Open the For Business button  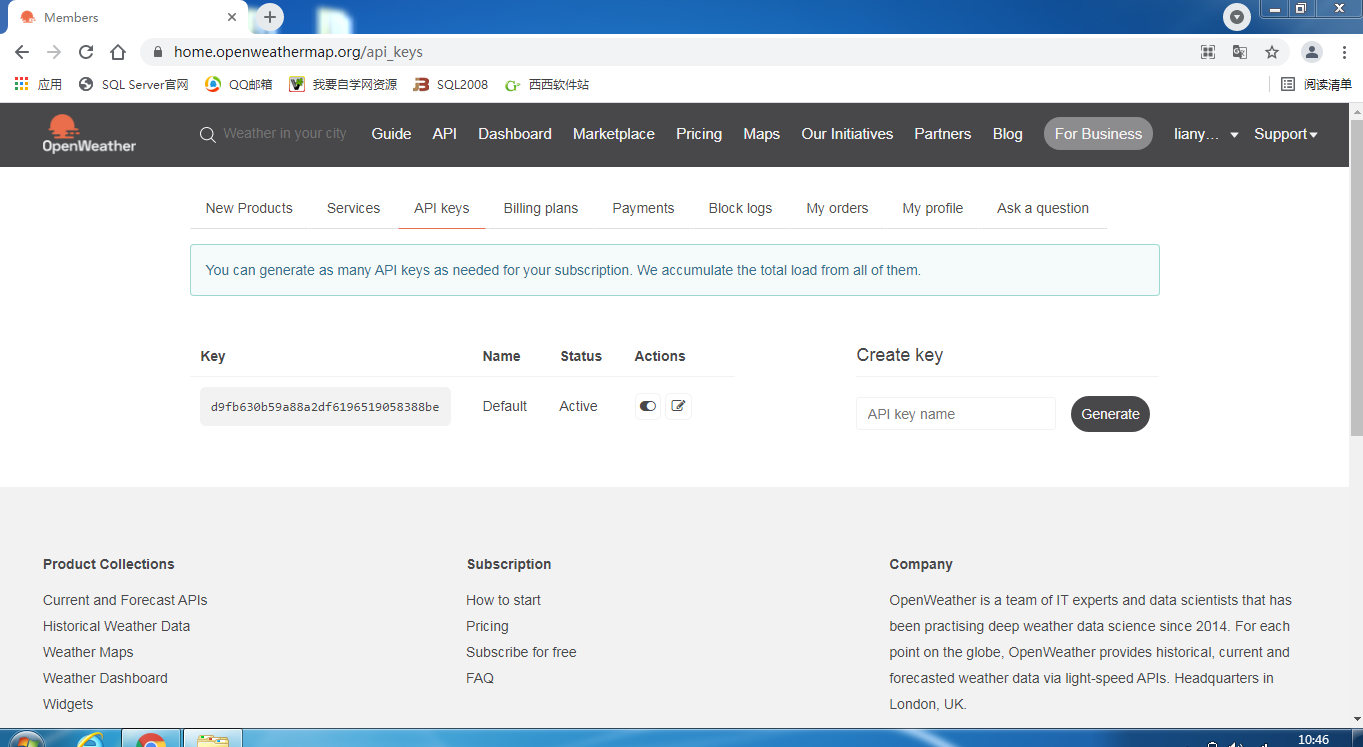(1098, 134)
